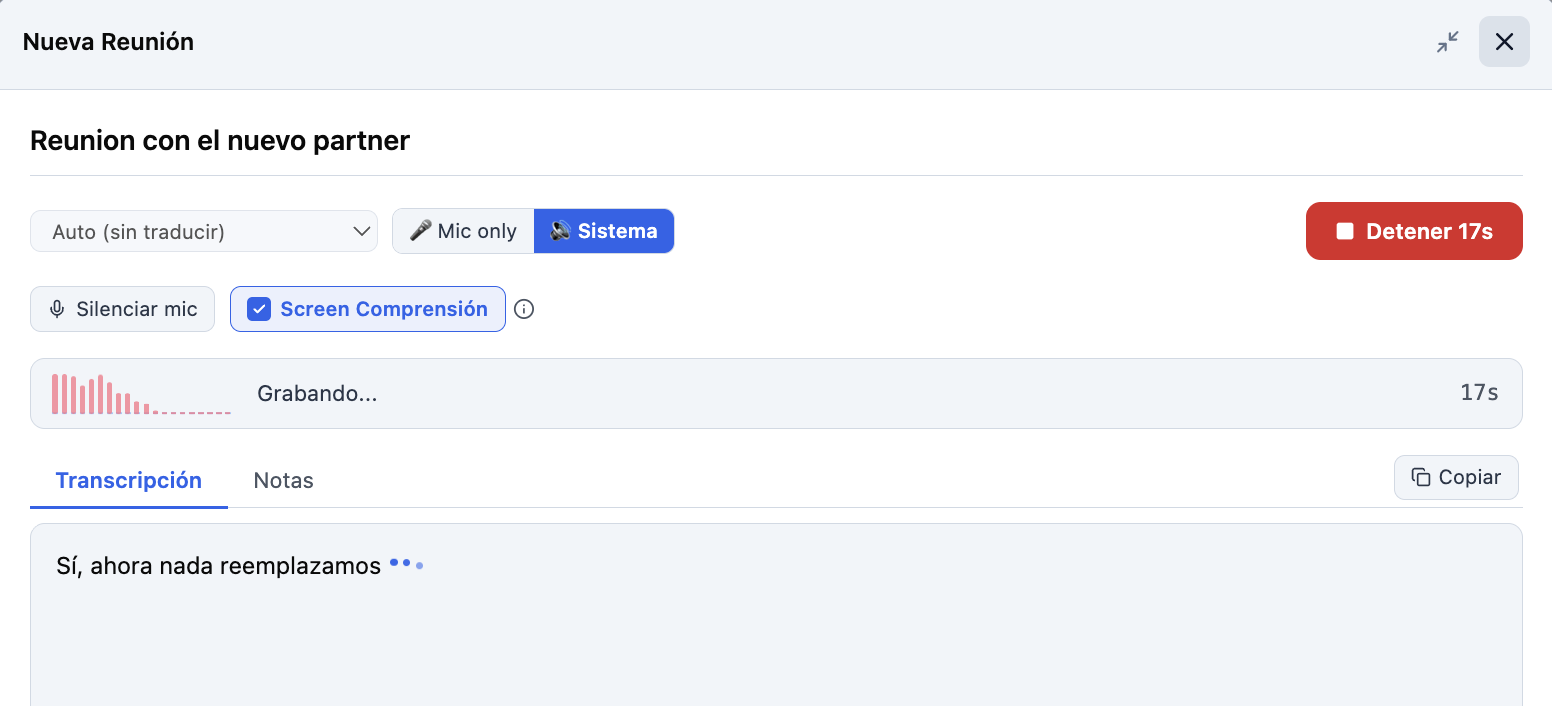Image resolution: width=1552 pixels, height=706 pixels.
Task: Click the collapse window arrows icon
Action: [1447, 42]
